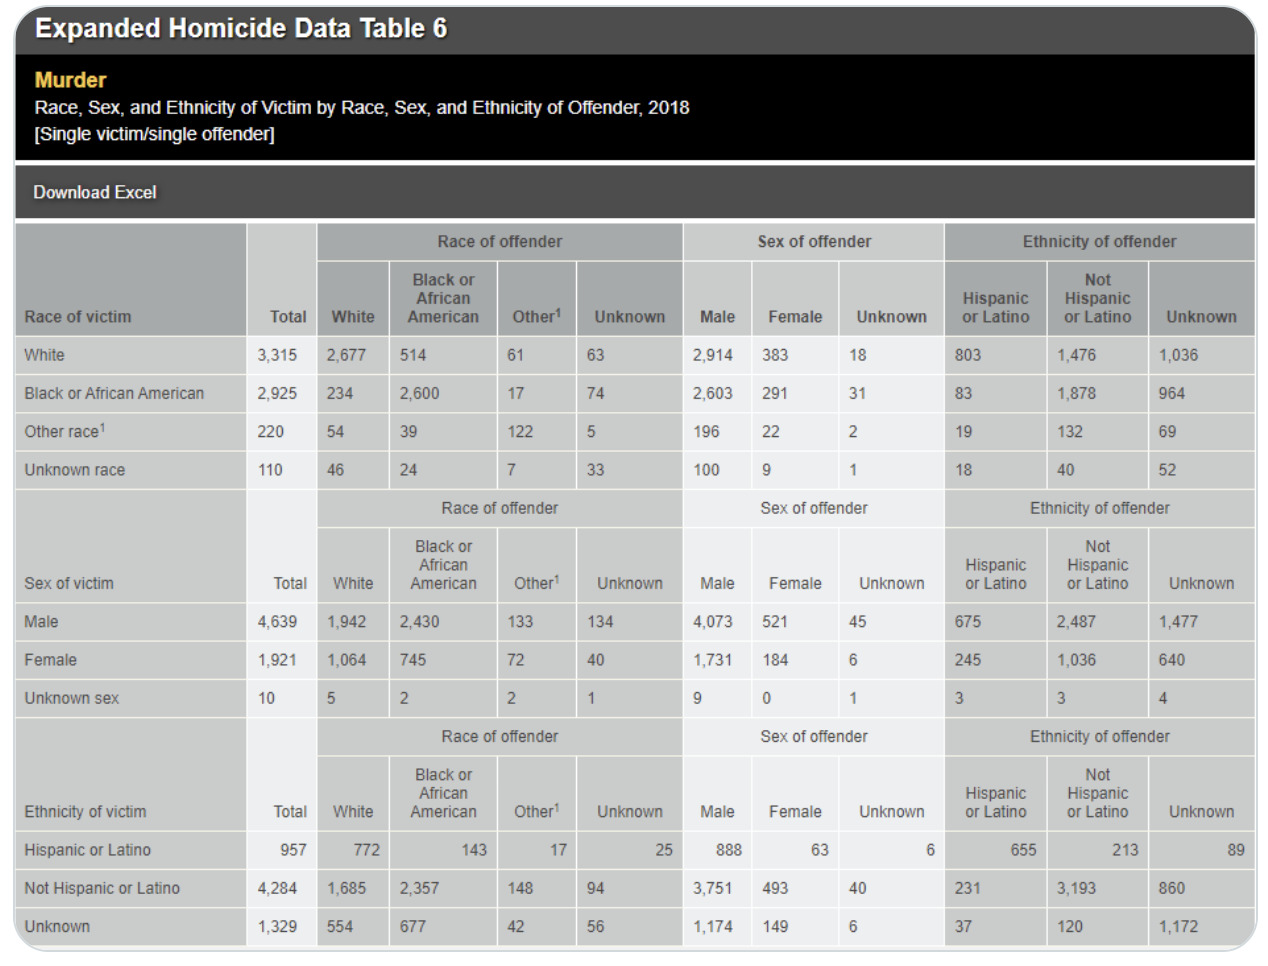Viewport: 1268px width, 966px height.
Task: Click the Black or African American victim row label
Action: pyautogui.click(x=114, y=393)
